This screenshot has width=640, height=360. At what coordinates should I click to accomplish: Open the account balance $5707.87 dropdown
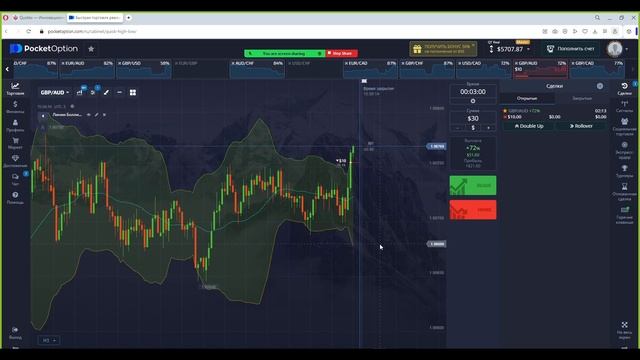coord(510,49)
